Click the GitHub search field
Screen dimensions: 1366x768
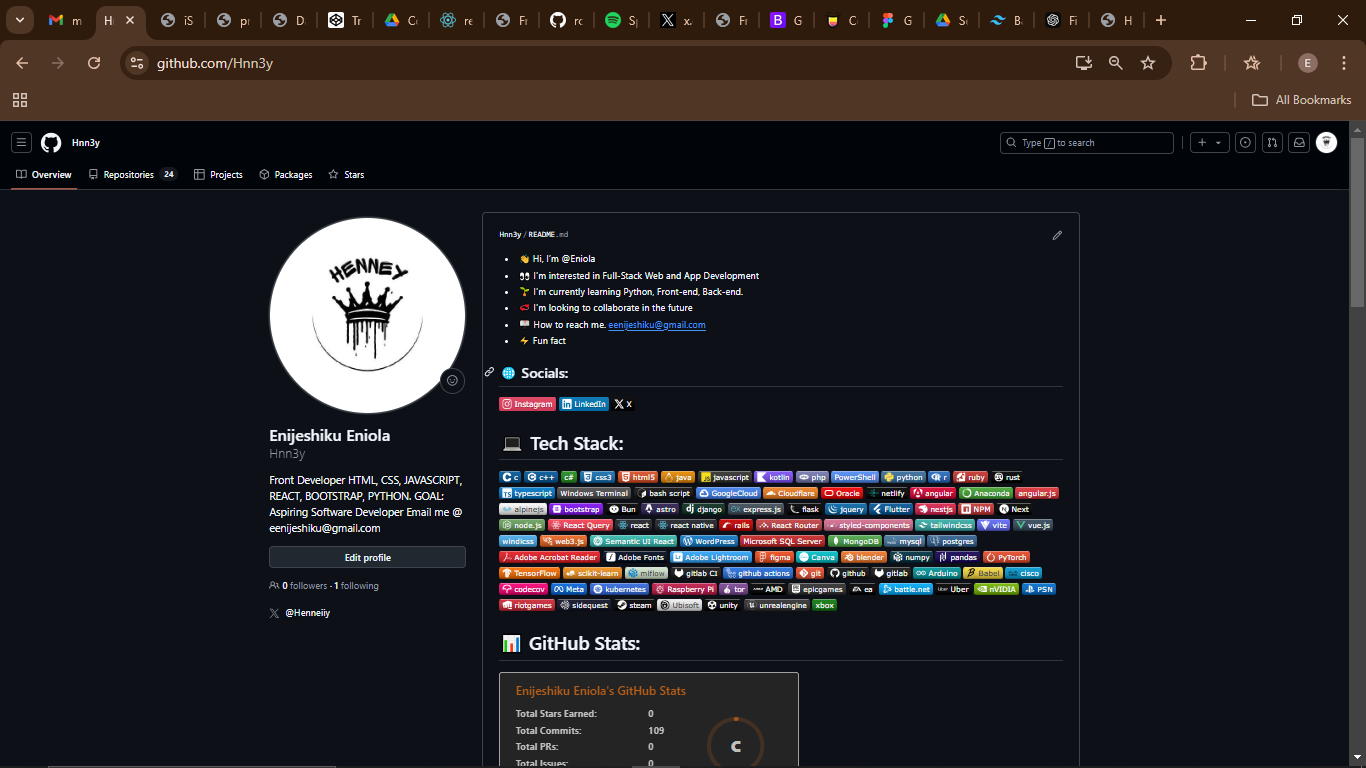tap(1085, 142)
